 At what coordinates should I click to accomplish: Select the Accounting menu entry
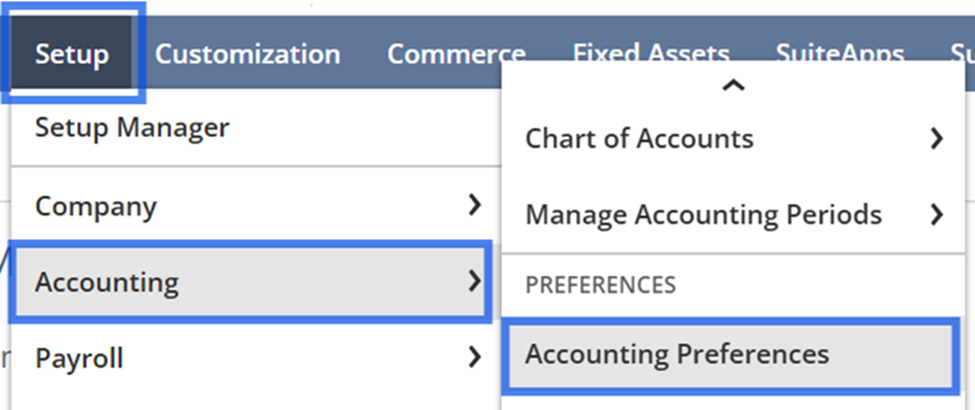click(x=107, y=283)
